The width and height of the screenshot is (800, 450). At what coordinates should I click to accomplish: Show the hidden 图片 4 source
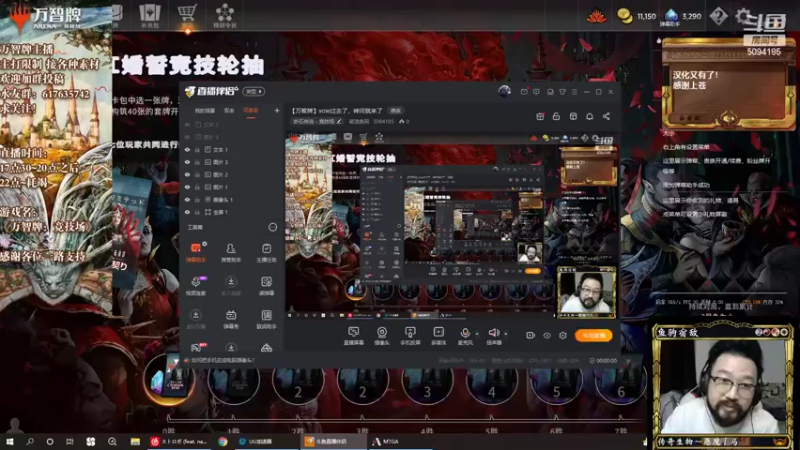187,137
